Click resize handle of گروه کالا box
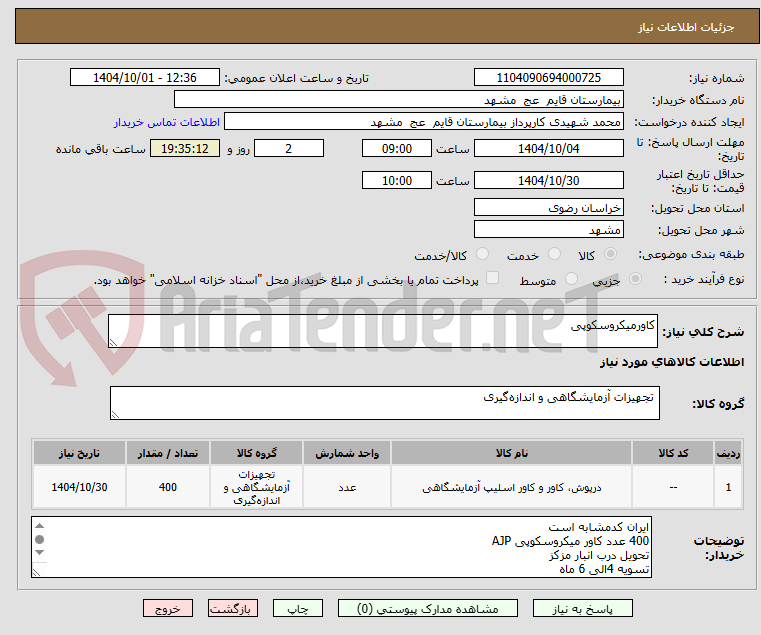The height and width of the screenshot is (635, 761). 116,414
